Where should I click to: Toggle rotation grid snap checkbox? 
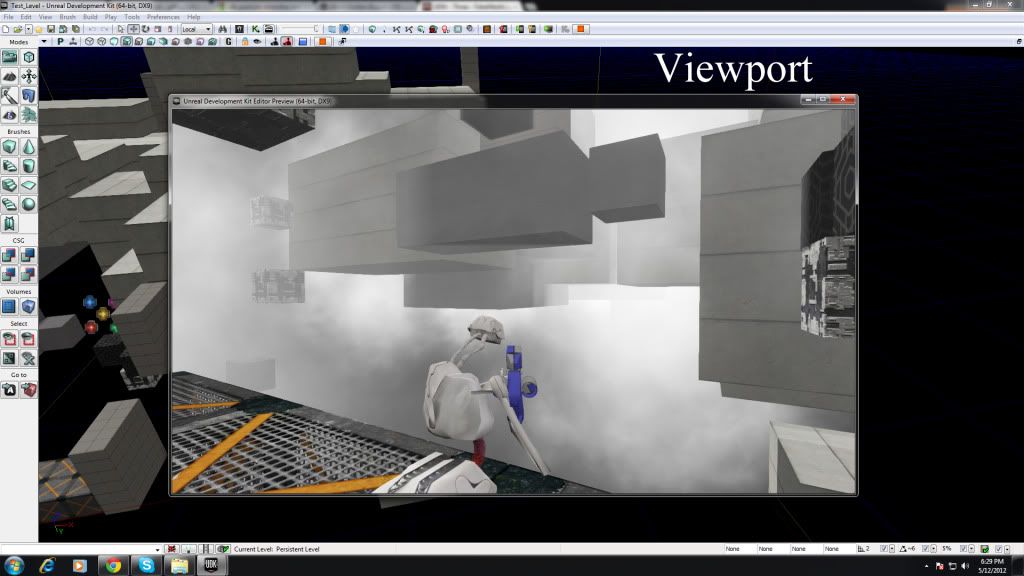pos(925,549)
